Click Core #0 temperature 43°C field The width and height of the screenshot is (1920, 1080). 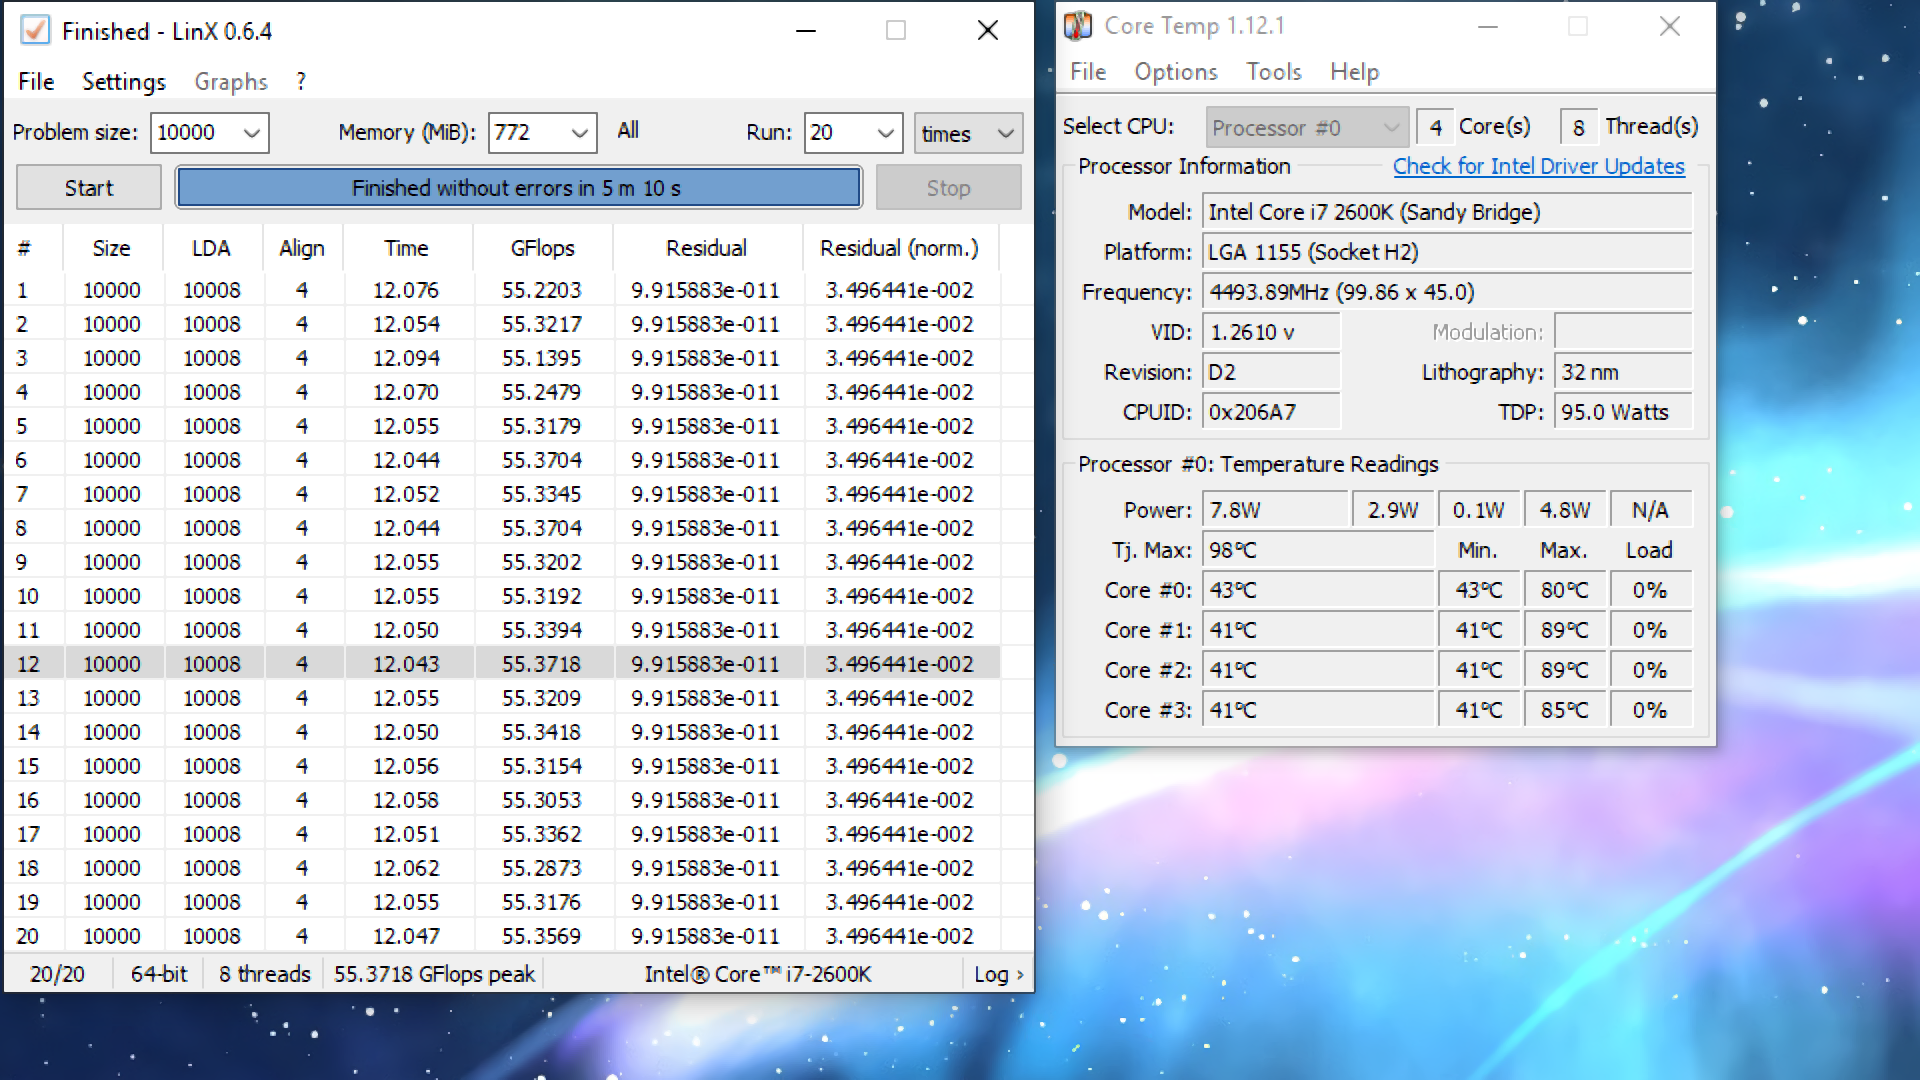coord(1318,590)
